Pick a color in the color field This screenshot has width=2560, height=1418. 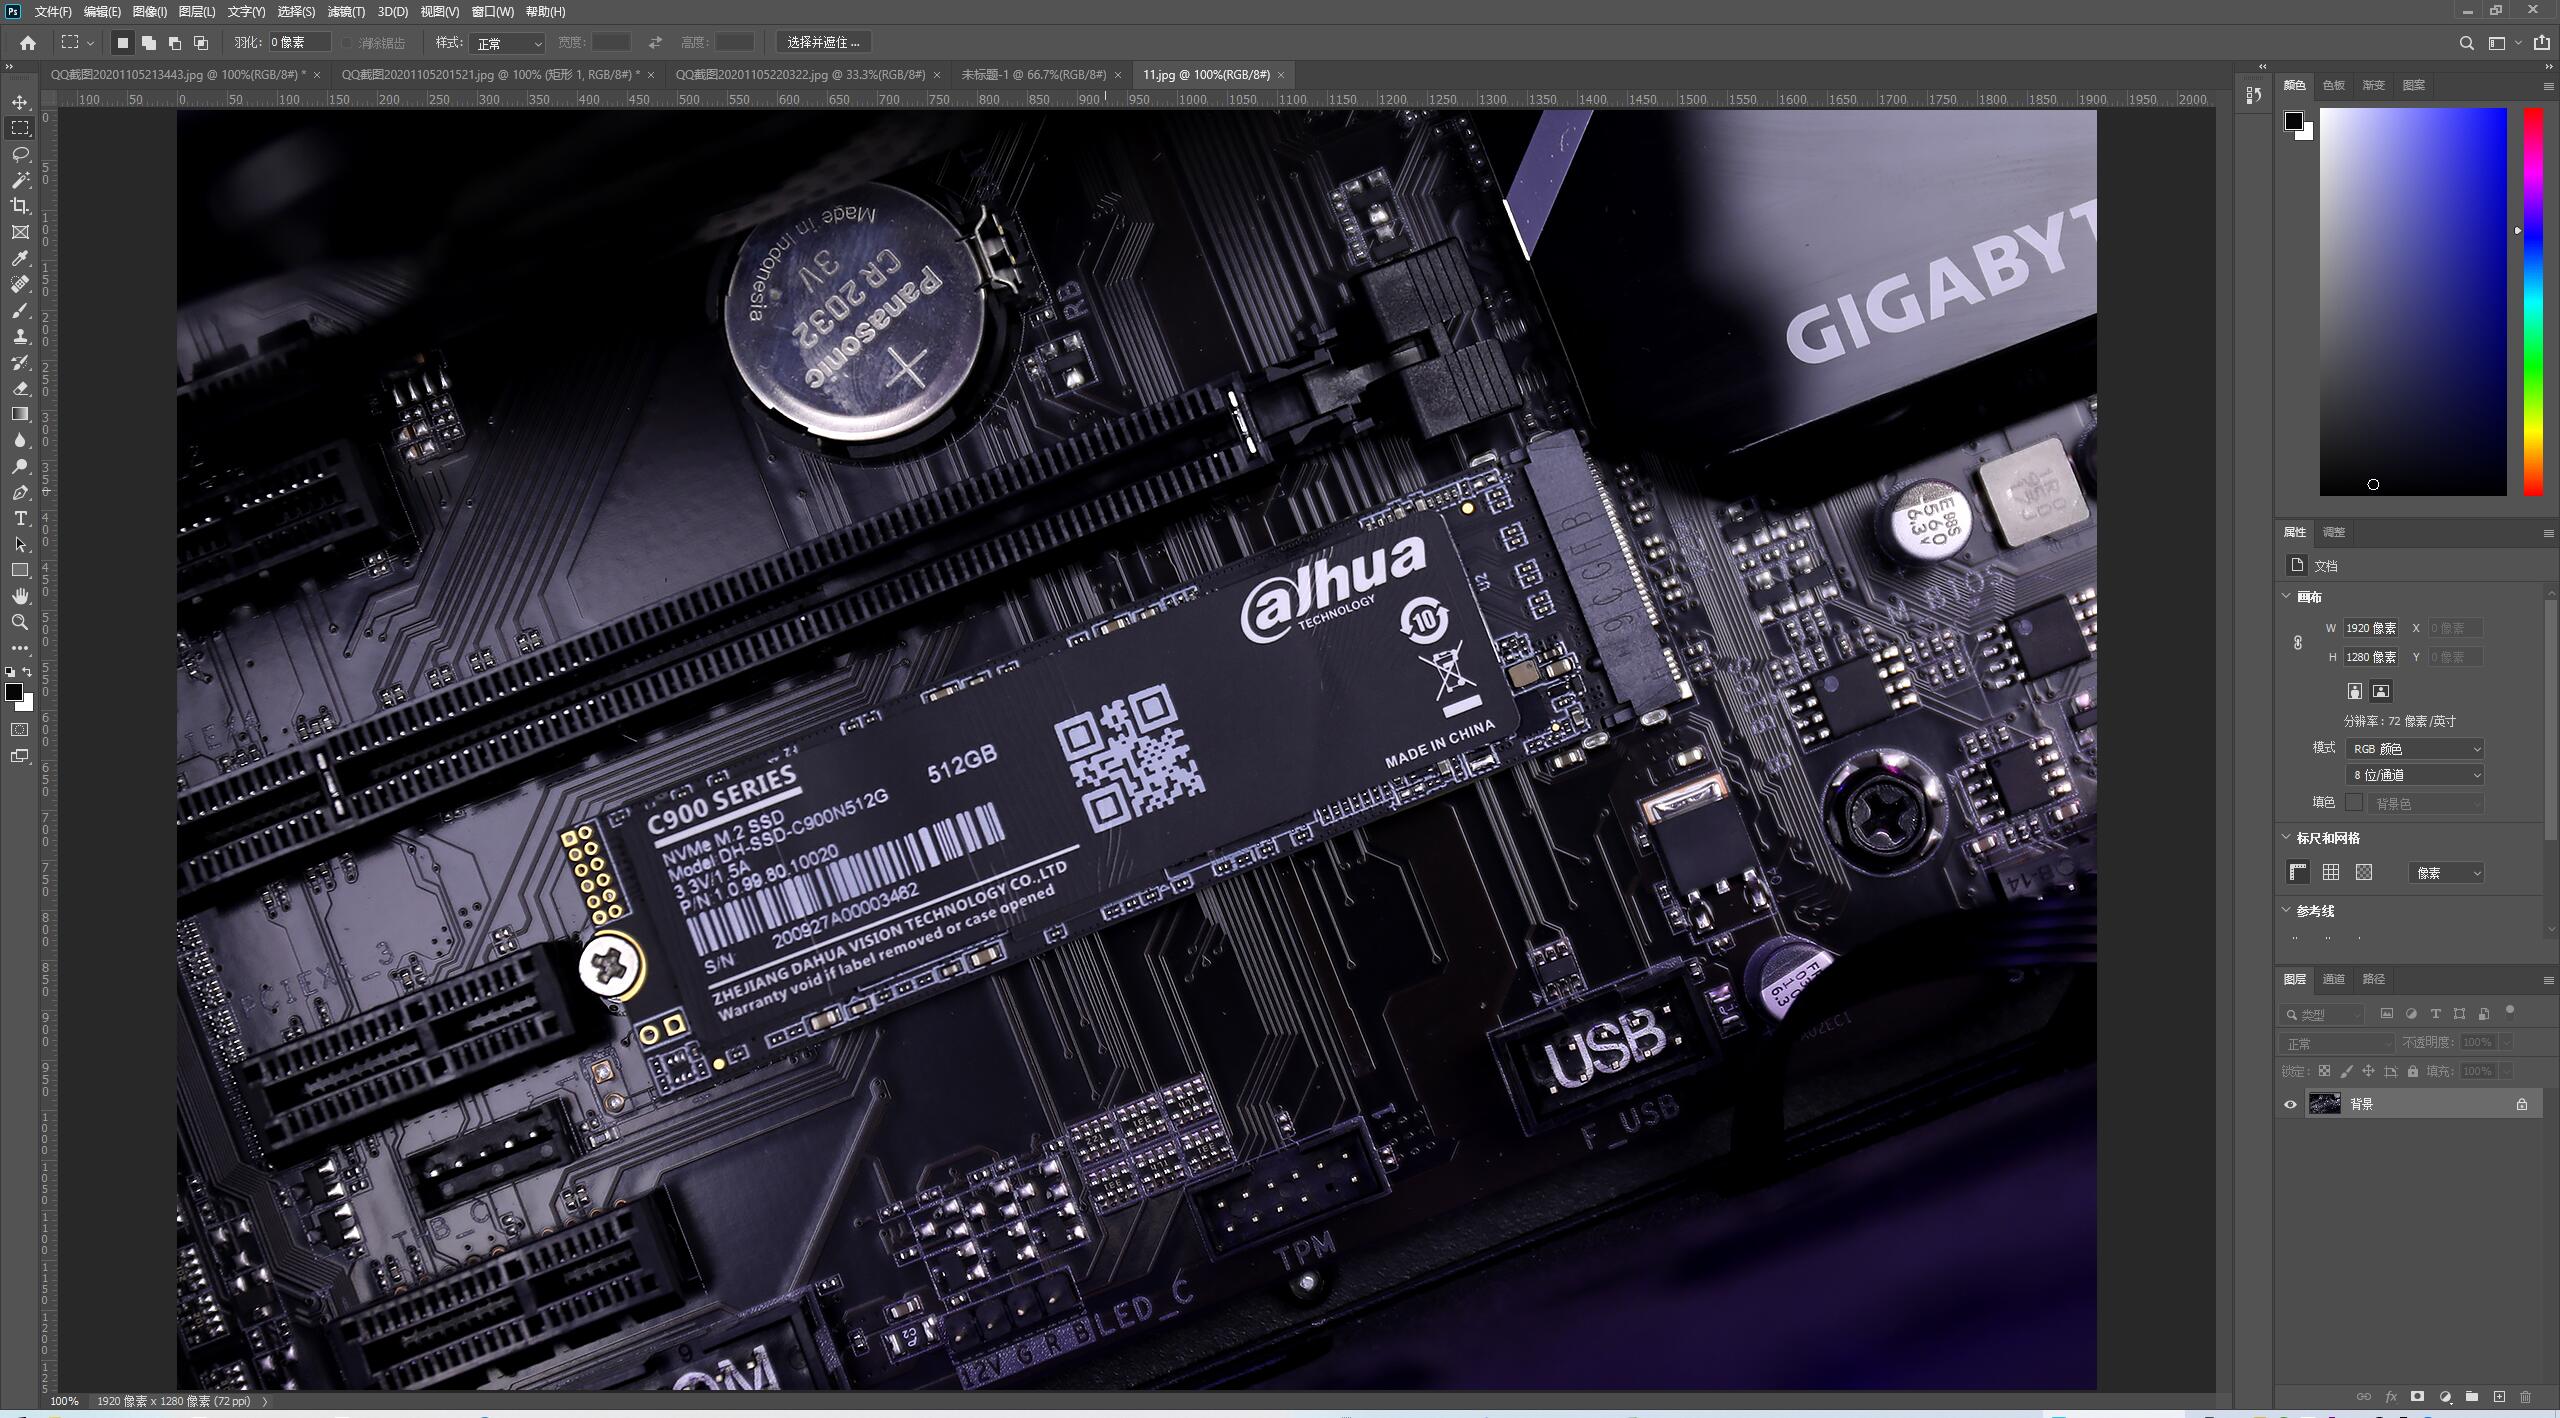tap(2413, 301)
